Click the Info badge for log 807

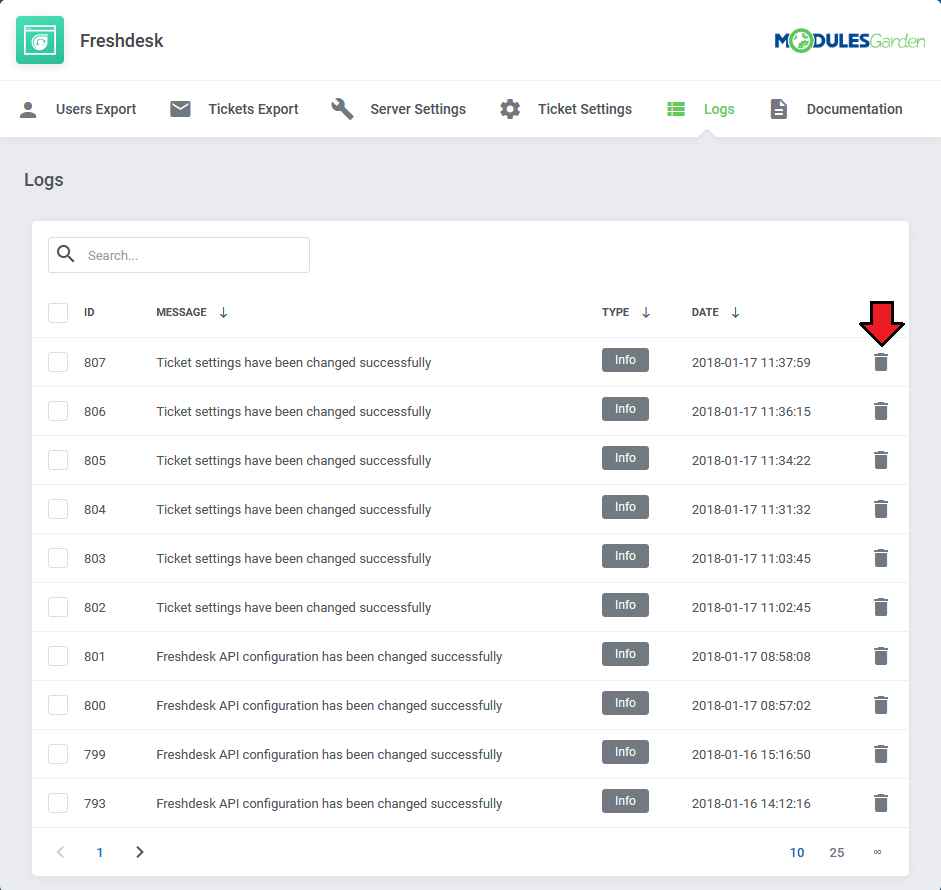click(625, 360)
